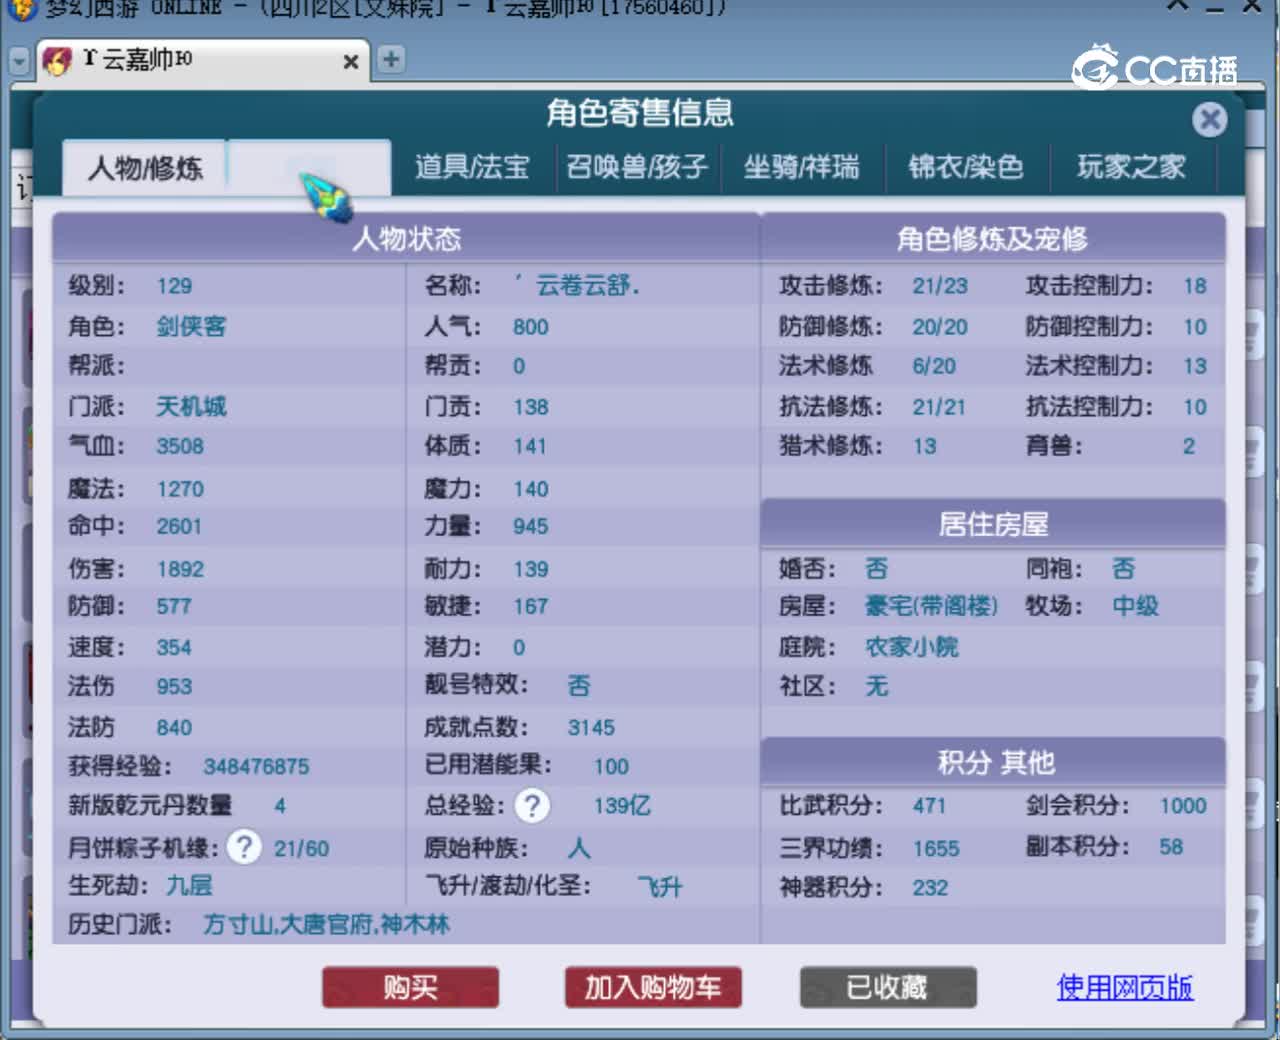Select the blank tab next to 人物/修炼
The width and height of the screenshot is (1280, 1040).
pyautogui.click(x=309, y=167)
